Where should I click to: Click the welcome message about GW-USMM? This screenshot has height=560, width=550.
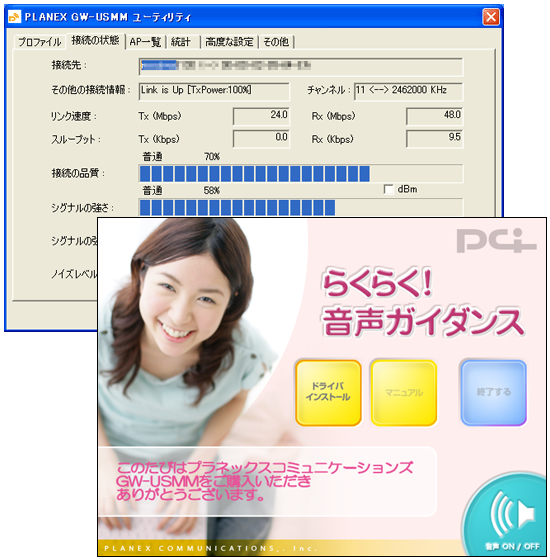pyautogui.click(x=264, y=481)
